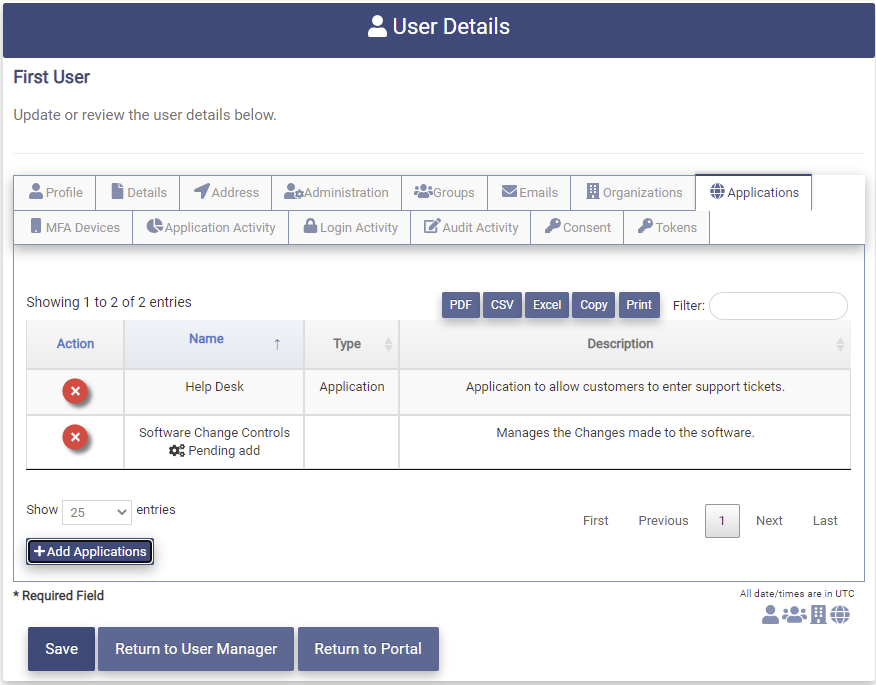Go to First page of results

point(596,521)
